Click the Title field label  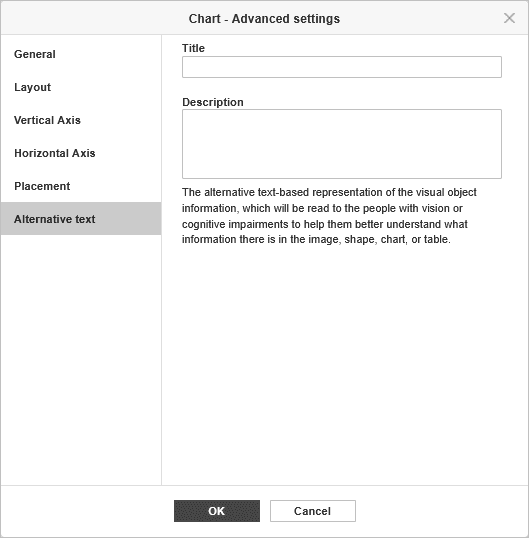(x=193, y=48)
